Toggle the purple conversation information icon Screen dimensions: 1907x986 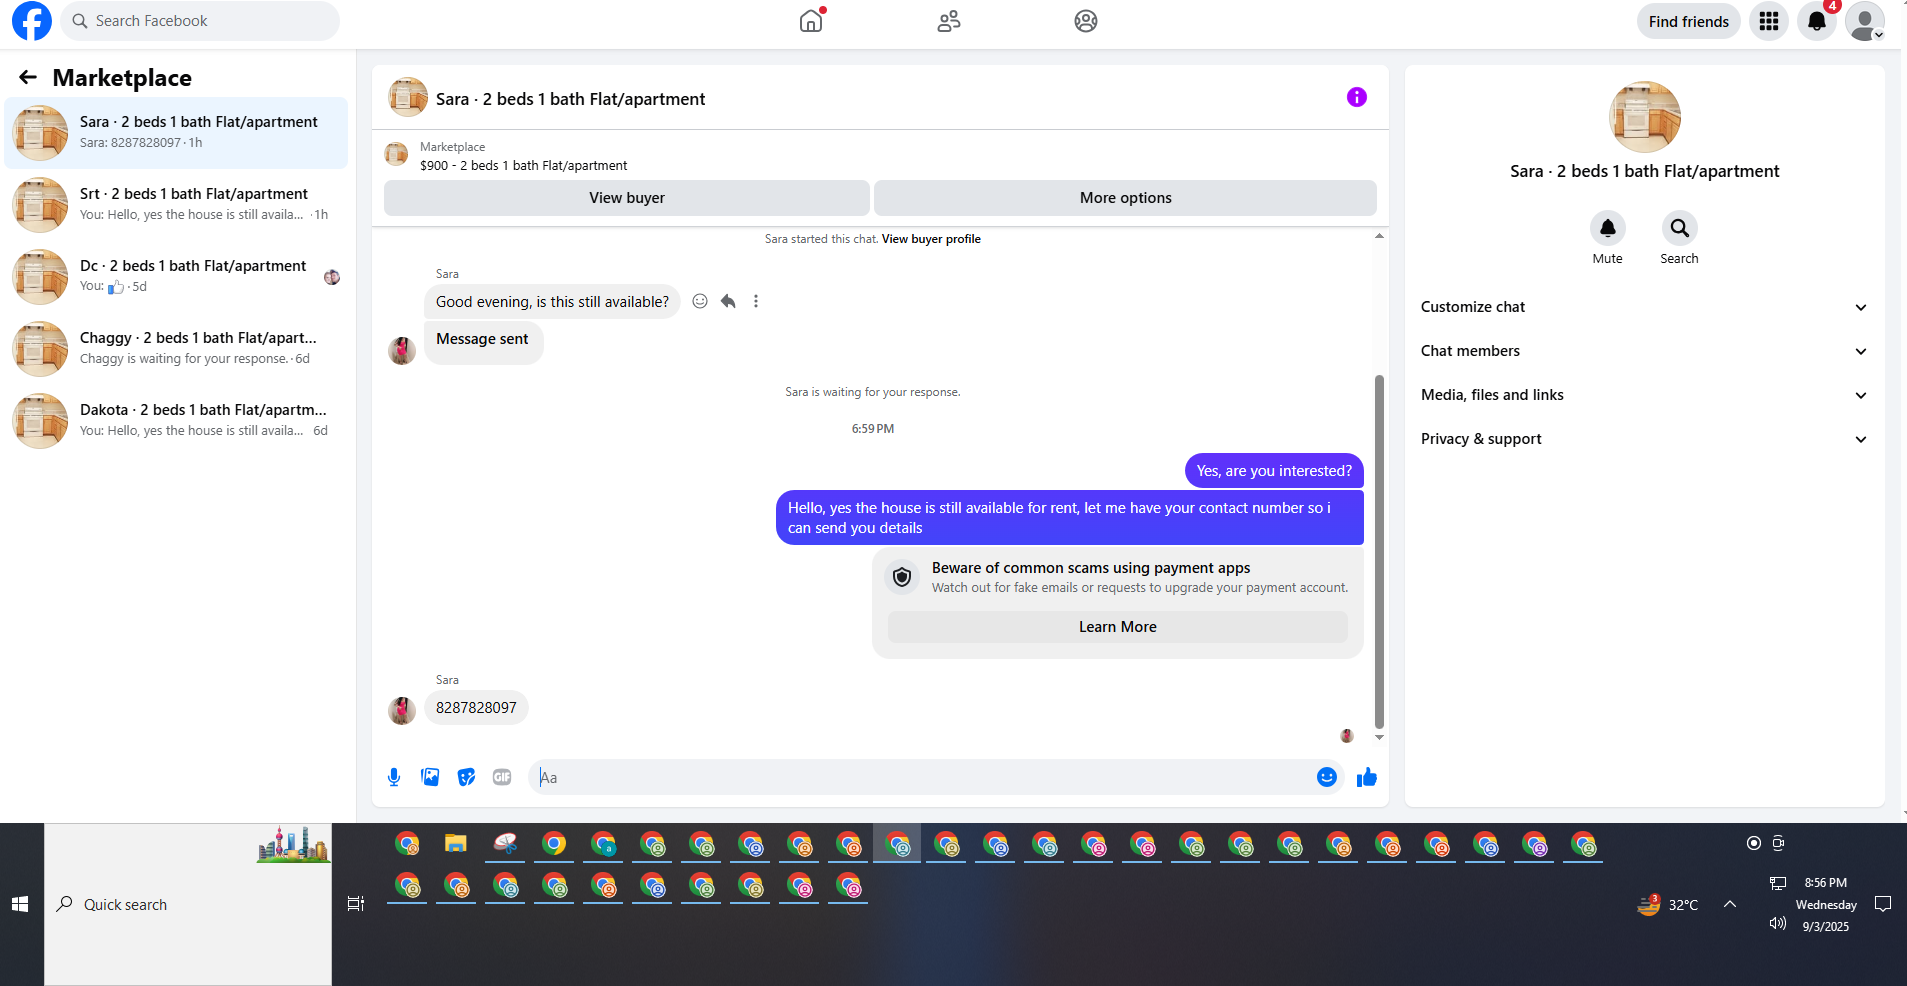coord(1356,97)
